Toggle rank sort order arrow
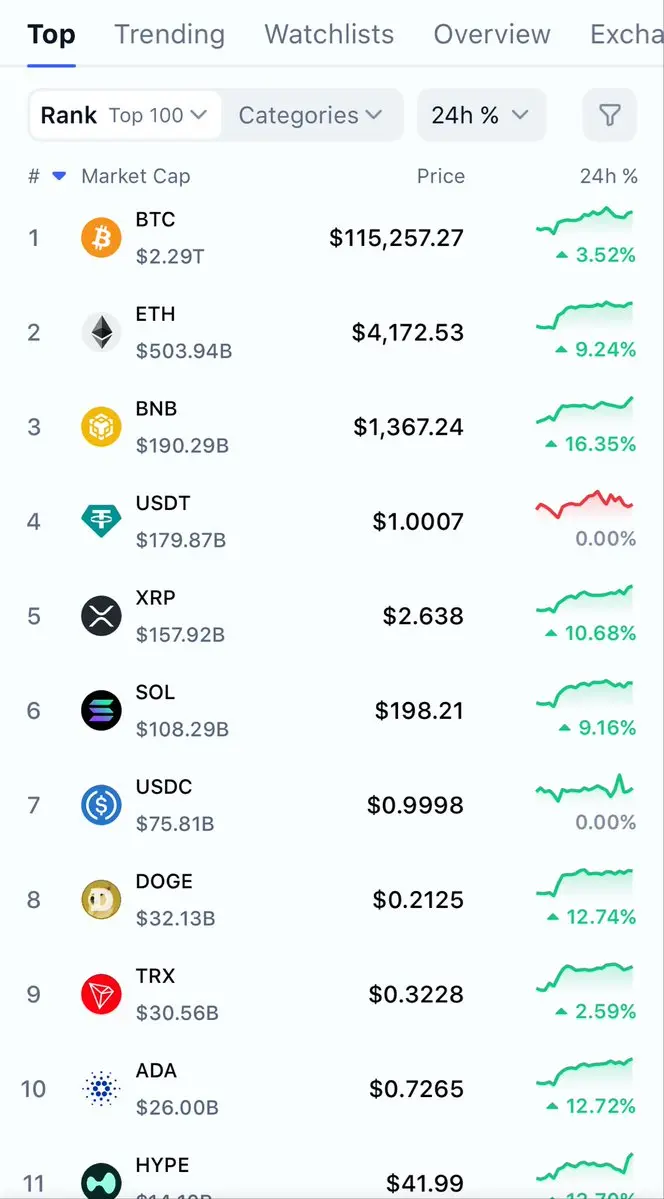The image size is (664, 1199). (59, 177)
